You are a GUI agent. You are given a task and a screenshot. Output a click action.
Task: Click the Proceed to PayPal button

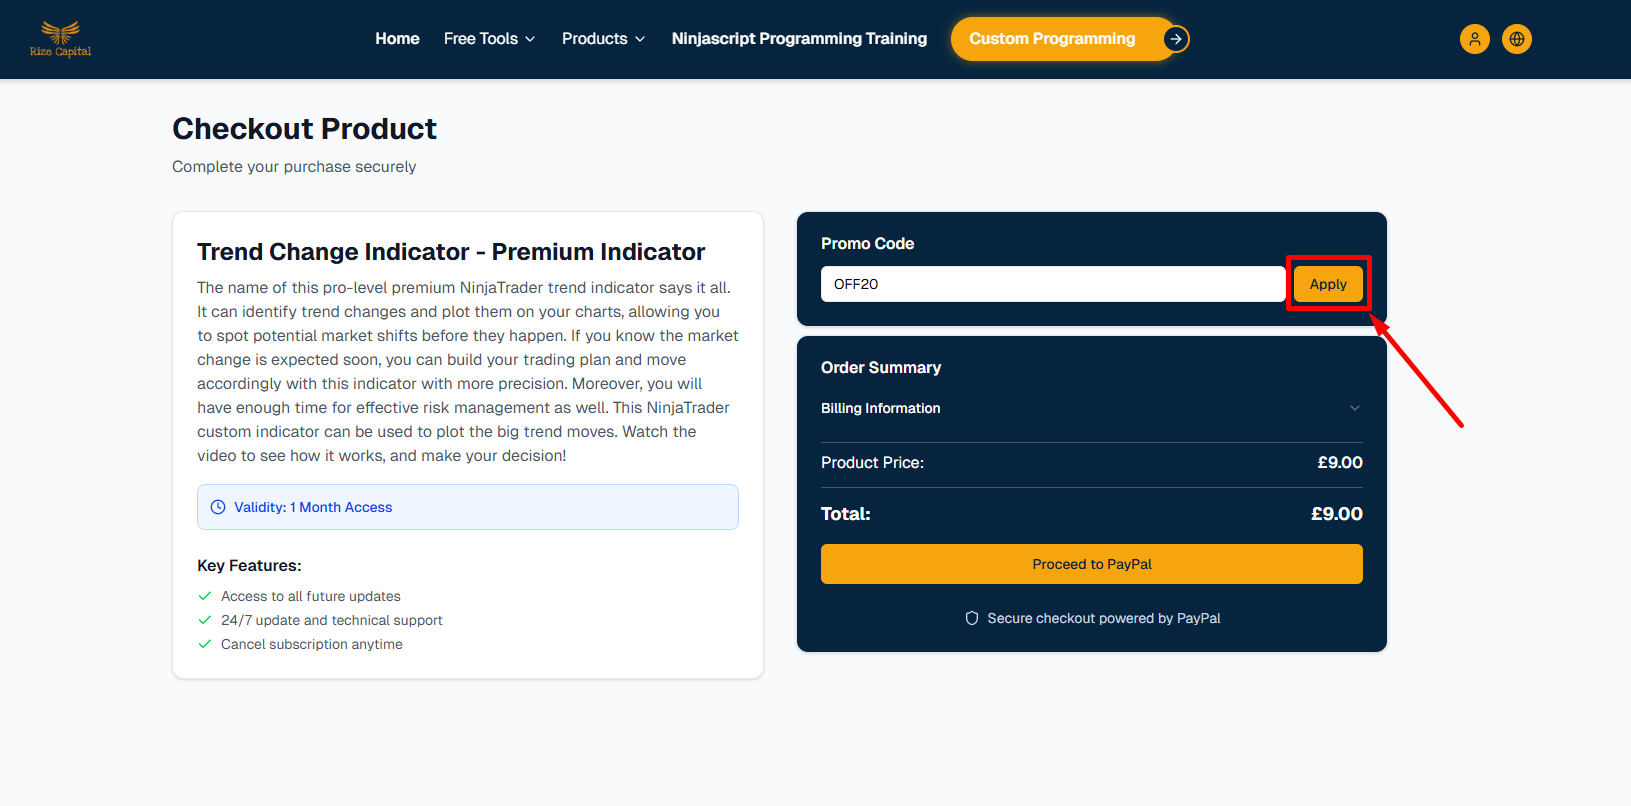click(1091, 564)
